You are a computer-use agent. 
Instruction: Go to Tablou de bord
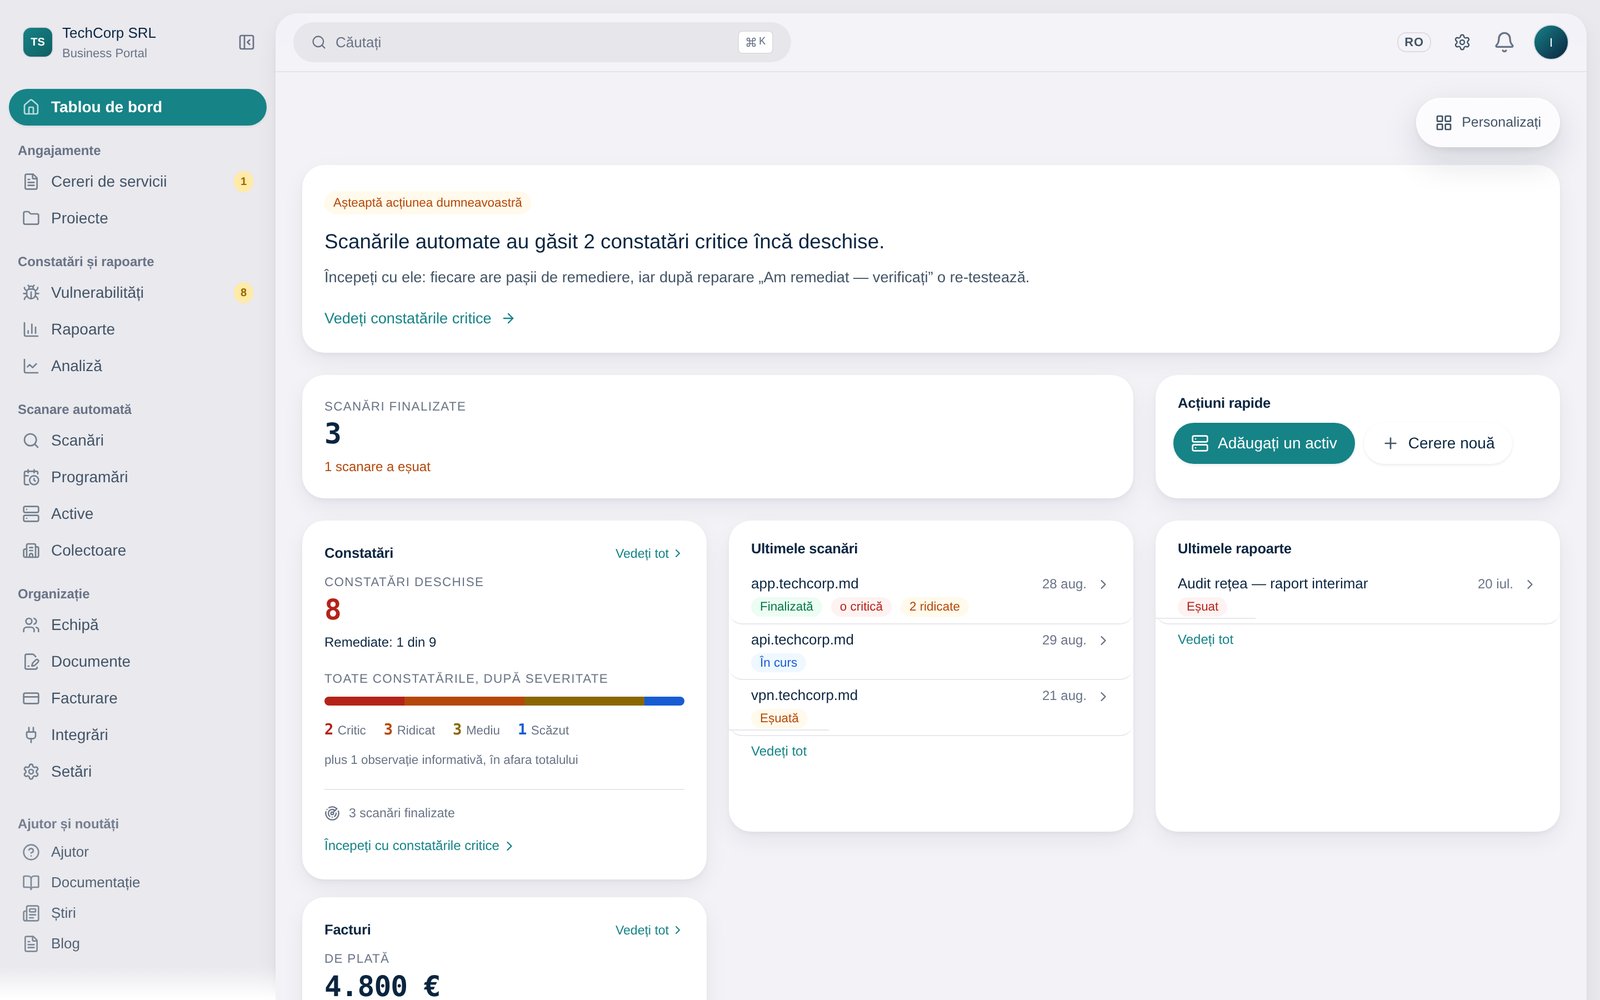pyautogui.click(x=138, y=107)
